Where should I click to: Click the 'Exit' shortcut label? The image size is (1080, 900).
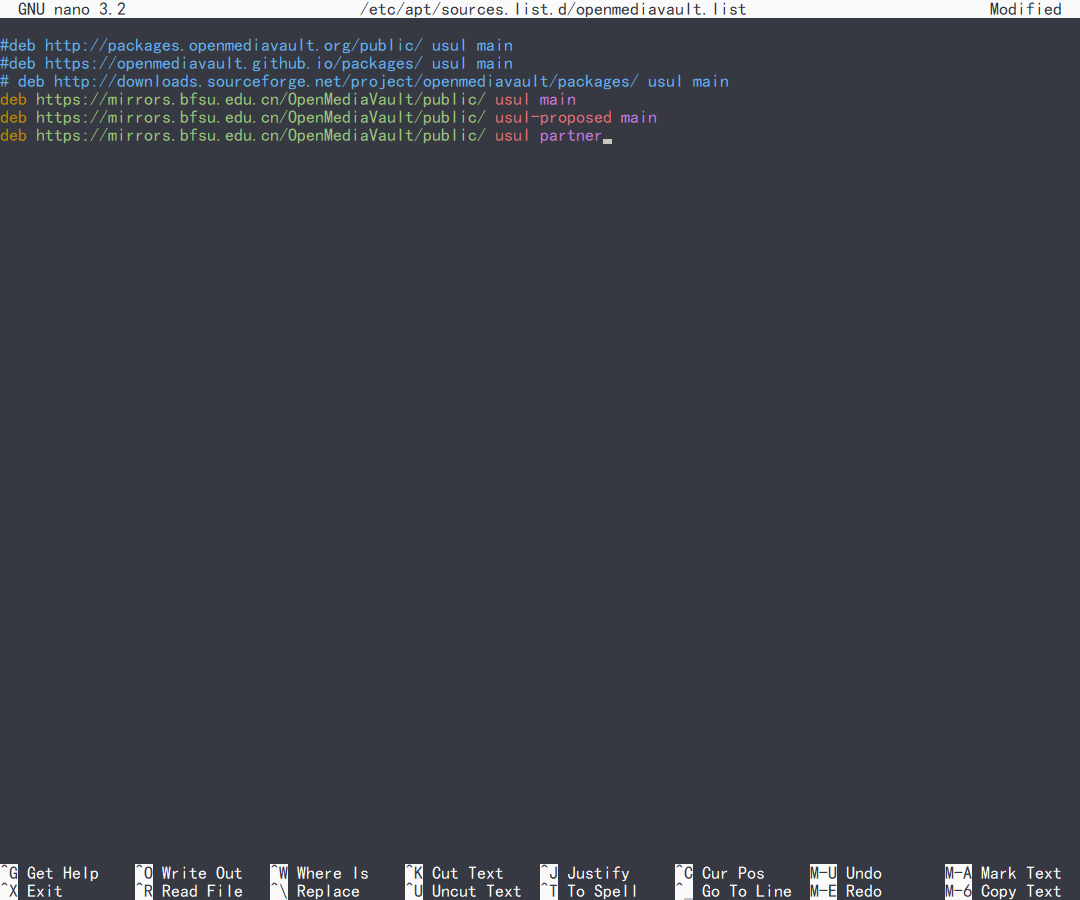(45, 891)
